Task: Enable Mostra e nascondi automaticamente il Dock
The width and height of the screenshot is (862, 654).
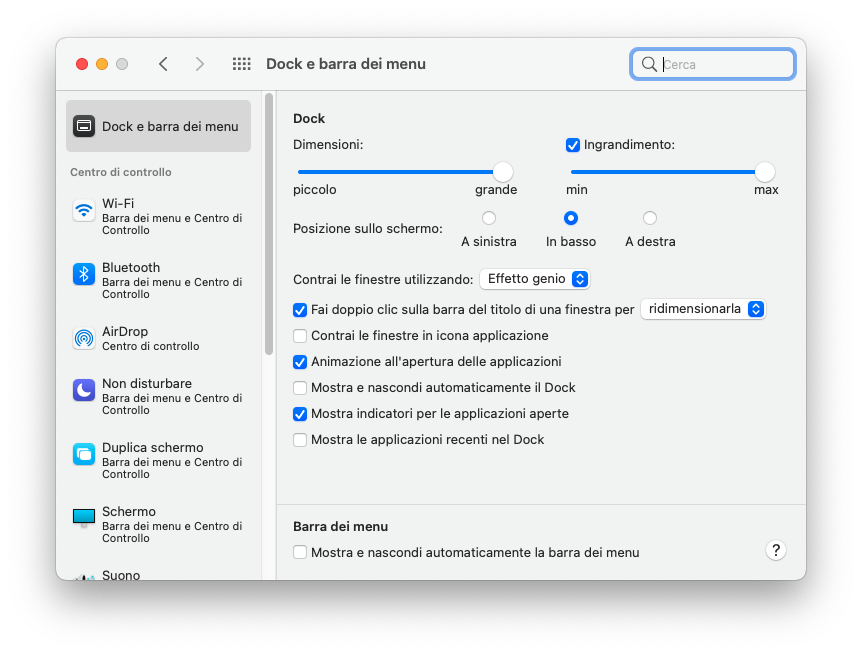Action: (300, 388)
